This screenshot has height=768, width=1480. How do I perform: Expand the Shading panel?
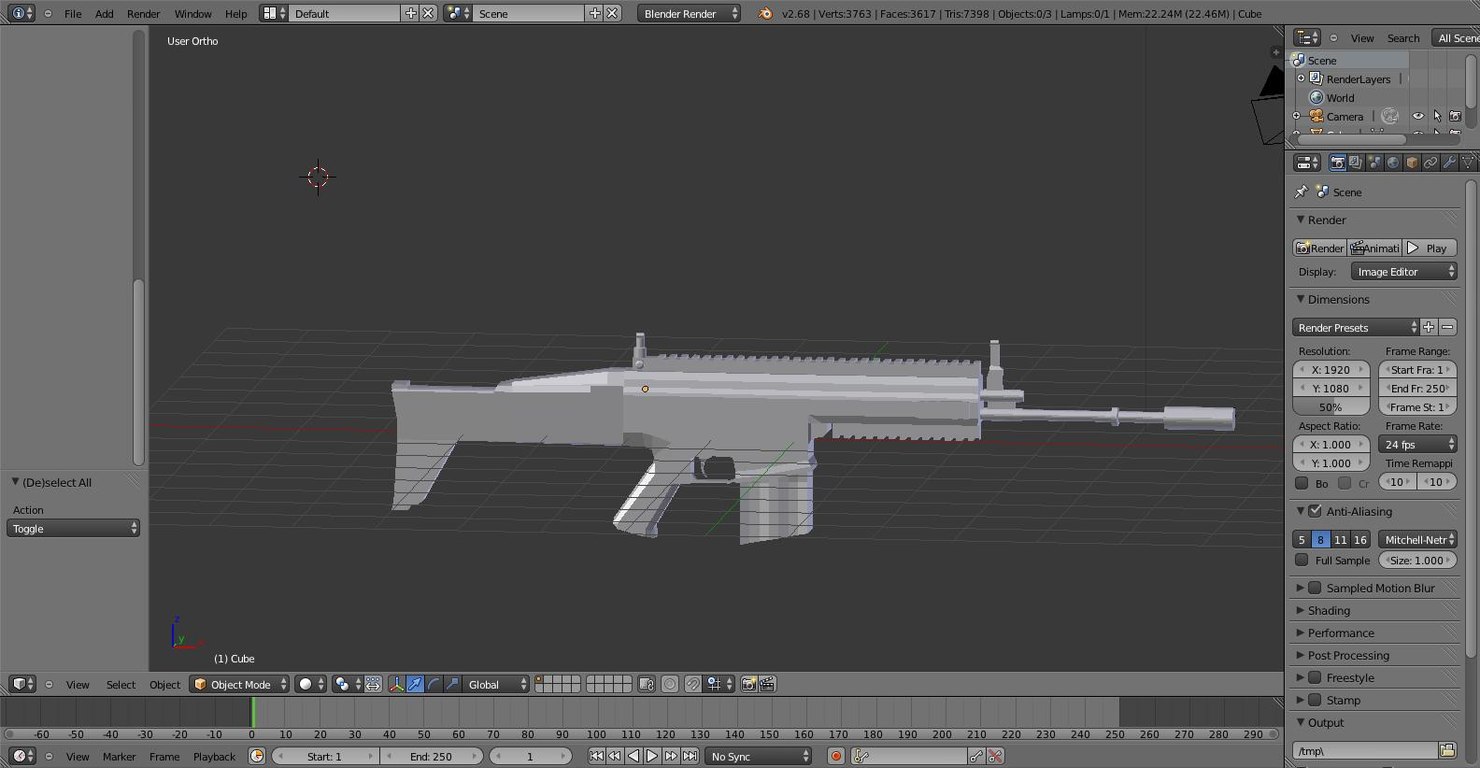point(1330,610)
